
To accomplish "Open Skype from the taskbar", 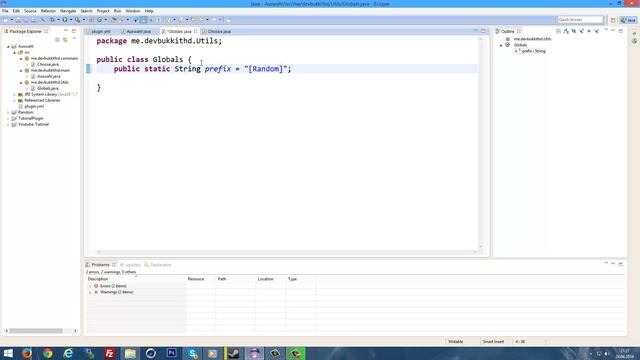I will (x=192, y=353).
